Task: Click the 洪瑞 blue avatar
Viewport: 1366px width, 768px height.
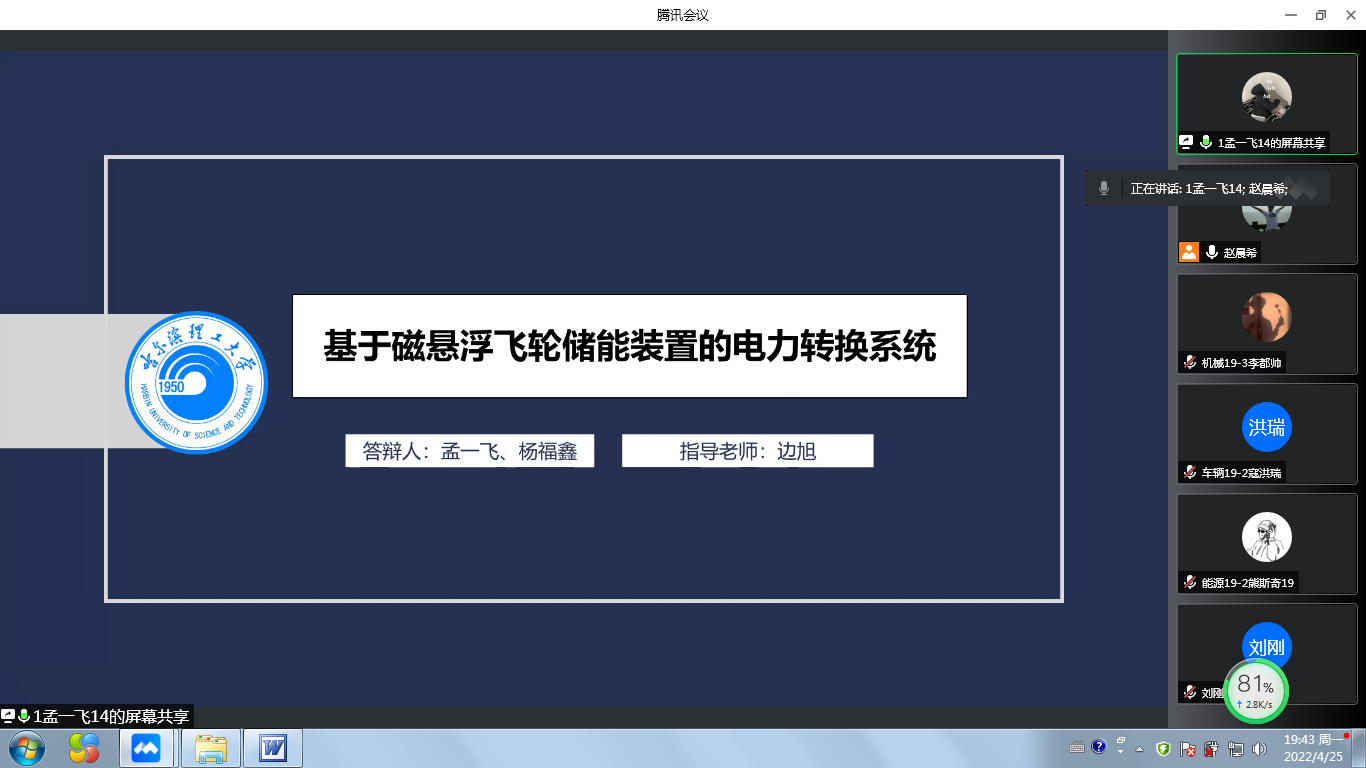Action: pos(1266,428)
